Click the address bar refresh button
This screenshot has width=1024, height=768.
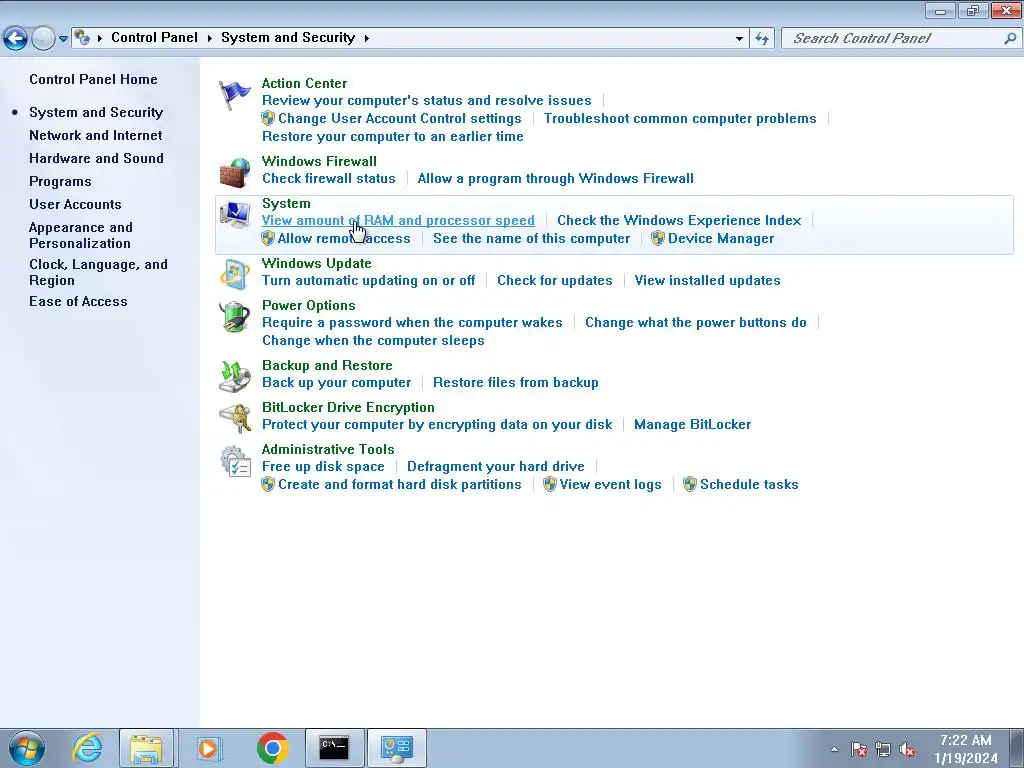pyautogui.click(x=761, y=39)
